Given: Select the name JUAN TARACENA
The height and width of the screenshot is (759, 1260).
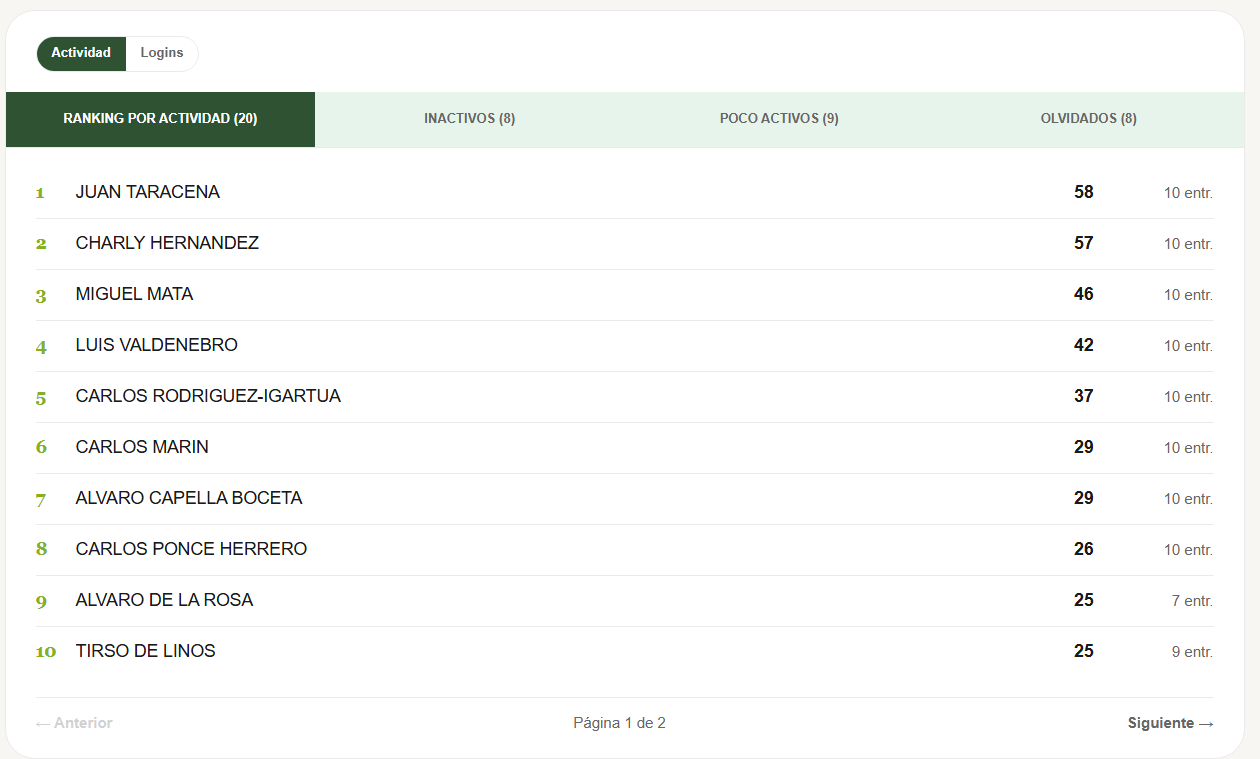Looking at the screenshot, I should click(x=147, y=192).
